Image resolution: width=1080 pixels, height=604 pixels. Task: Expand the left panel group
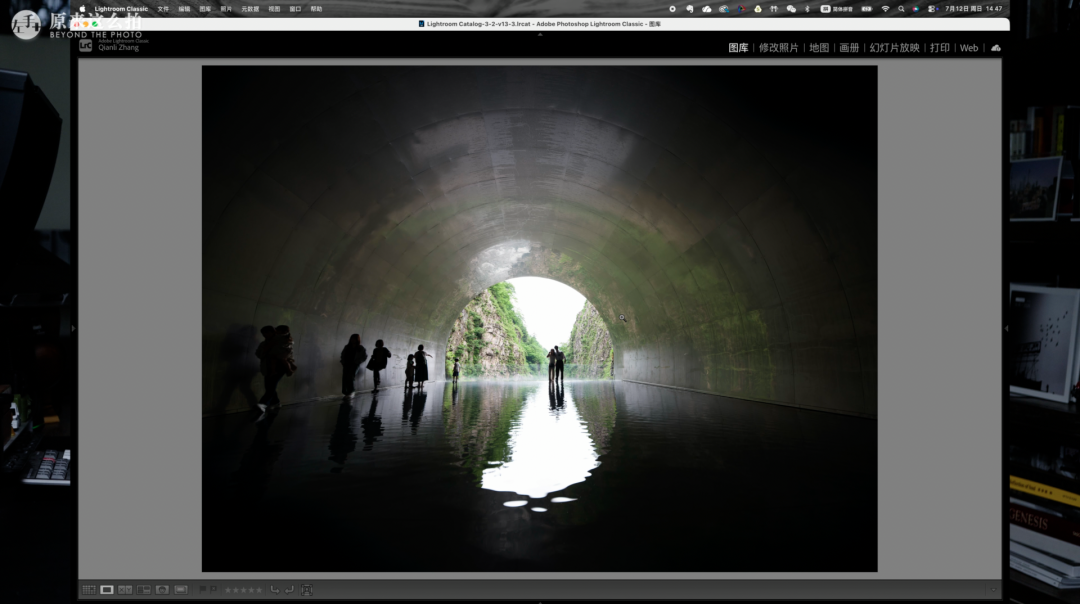click(x=74, y=329)
